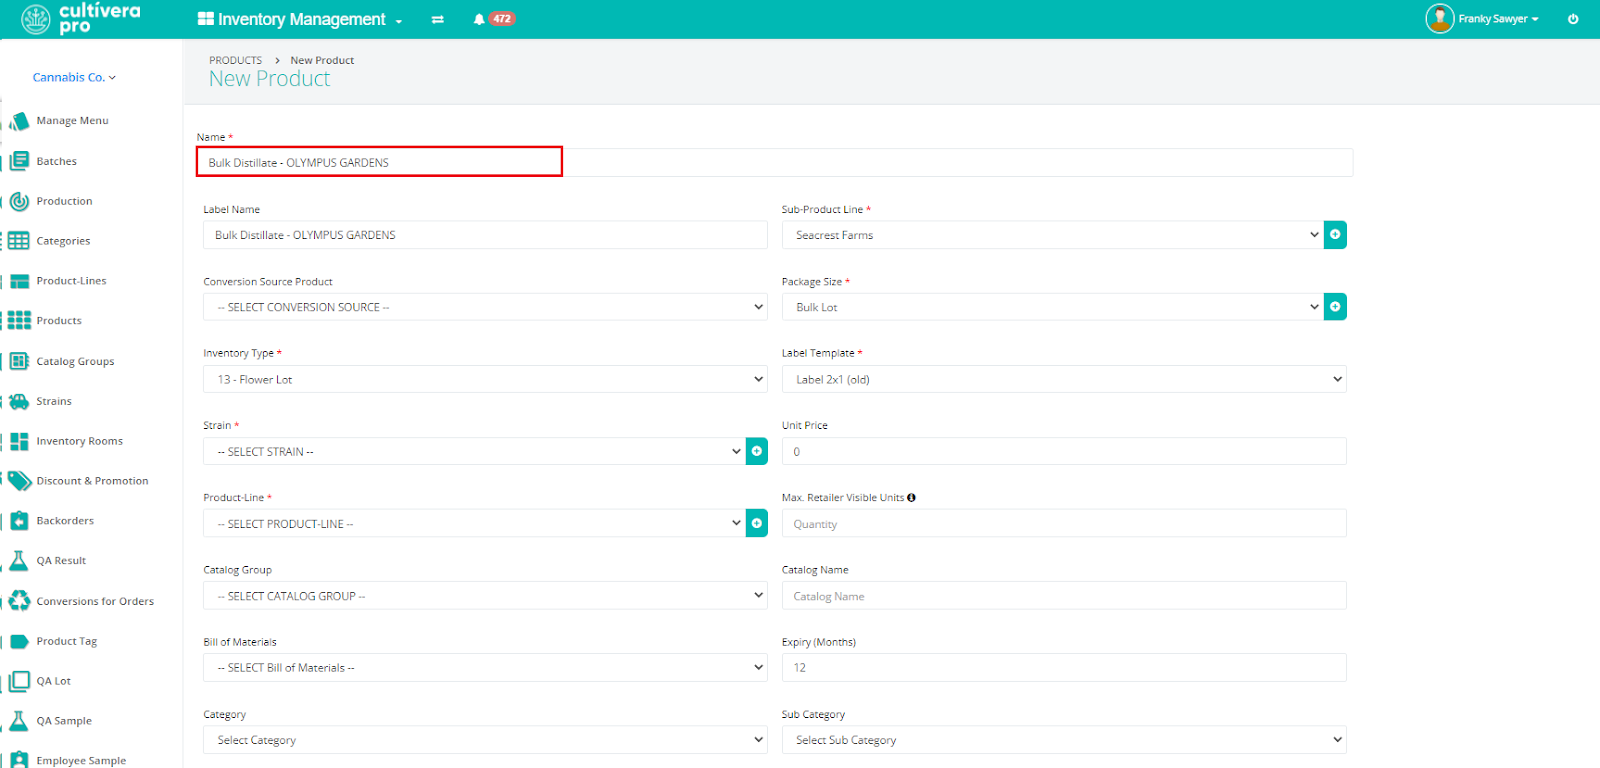The height and width of the screenshot is (768, 1600).
Task: Open the Select Category dropdown
Action: coord(485,740)
